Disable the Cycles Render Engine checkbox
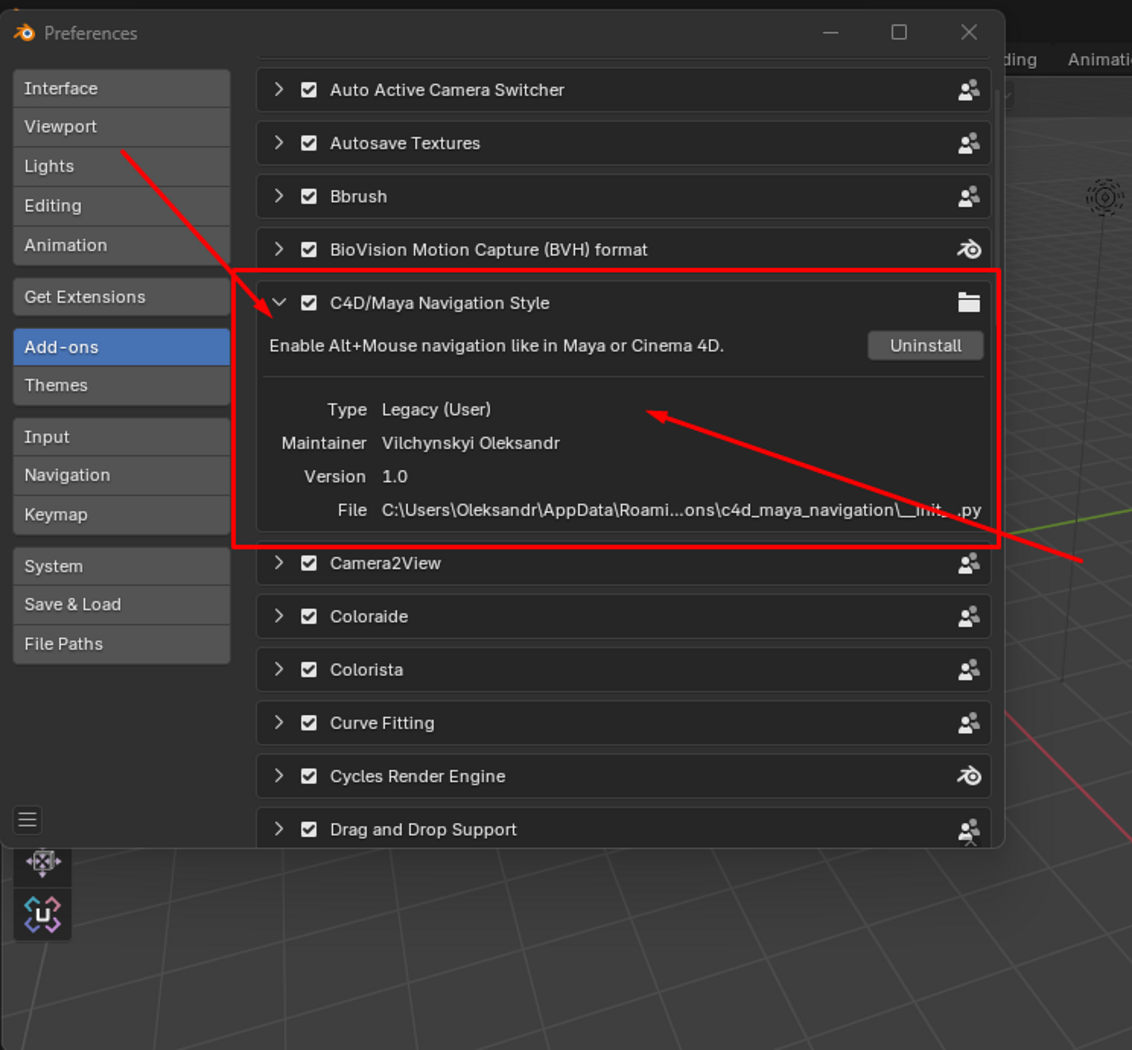 click(x=309, y=776)
